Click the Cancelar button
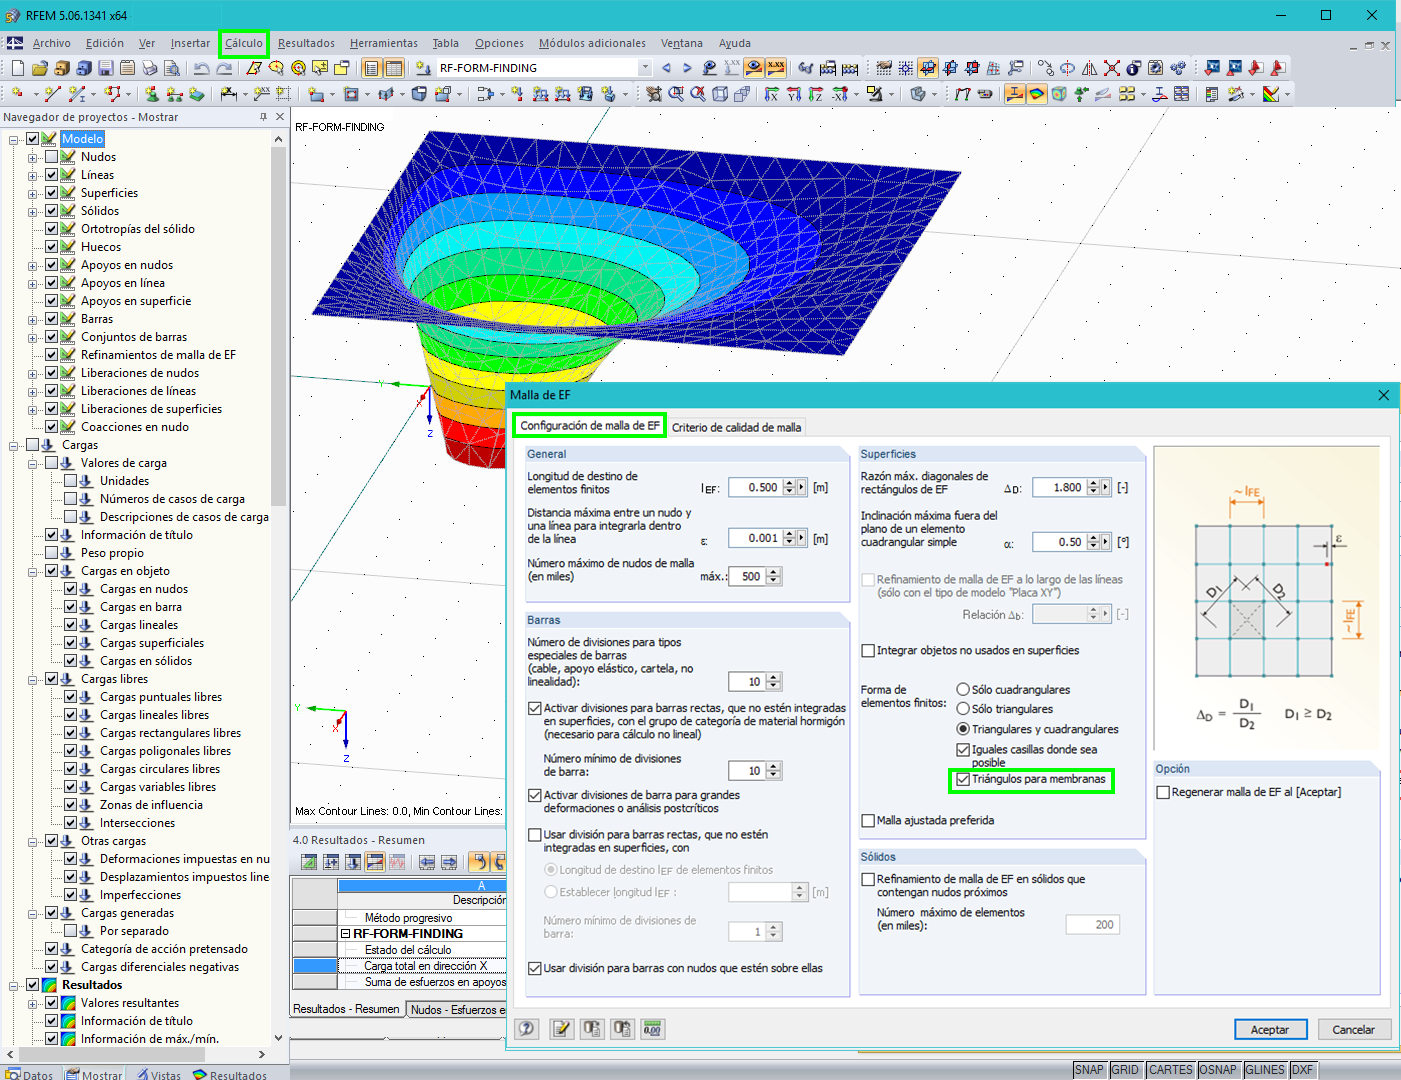Image resolution: width=1401 pixels, height=1080 pixels. tap(1353, 1029)
